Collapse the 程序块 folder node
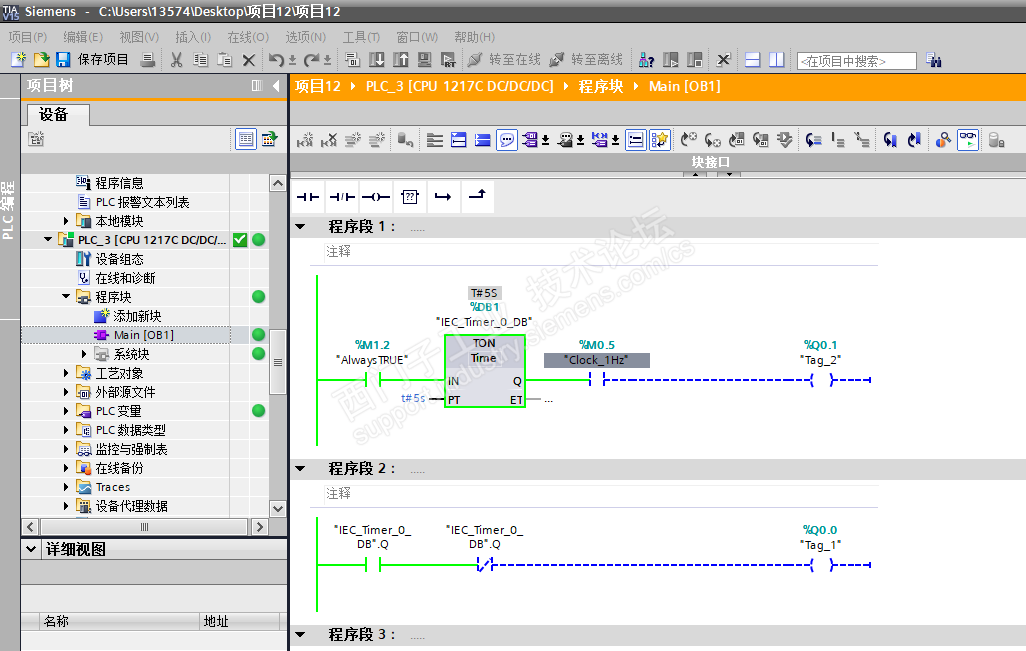This screenshot has height=651, width=1026. point(66,297)
